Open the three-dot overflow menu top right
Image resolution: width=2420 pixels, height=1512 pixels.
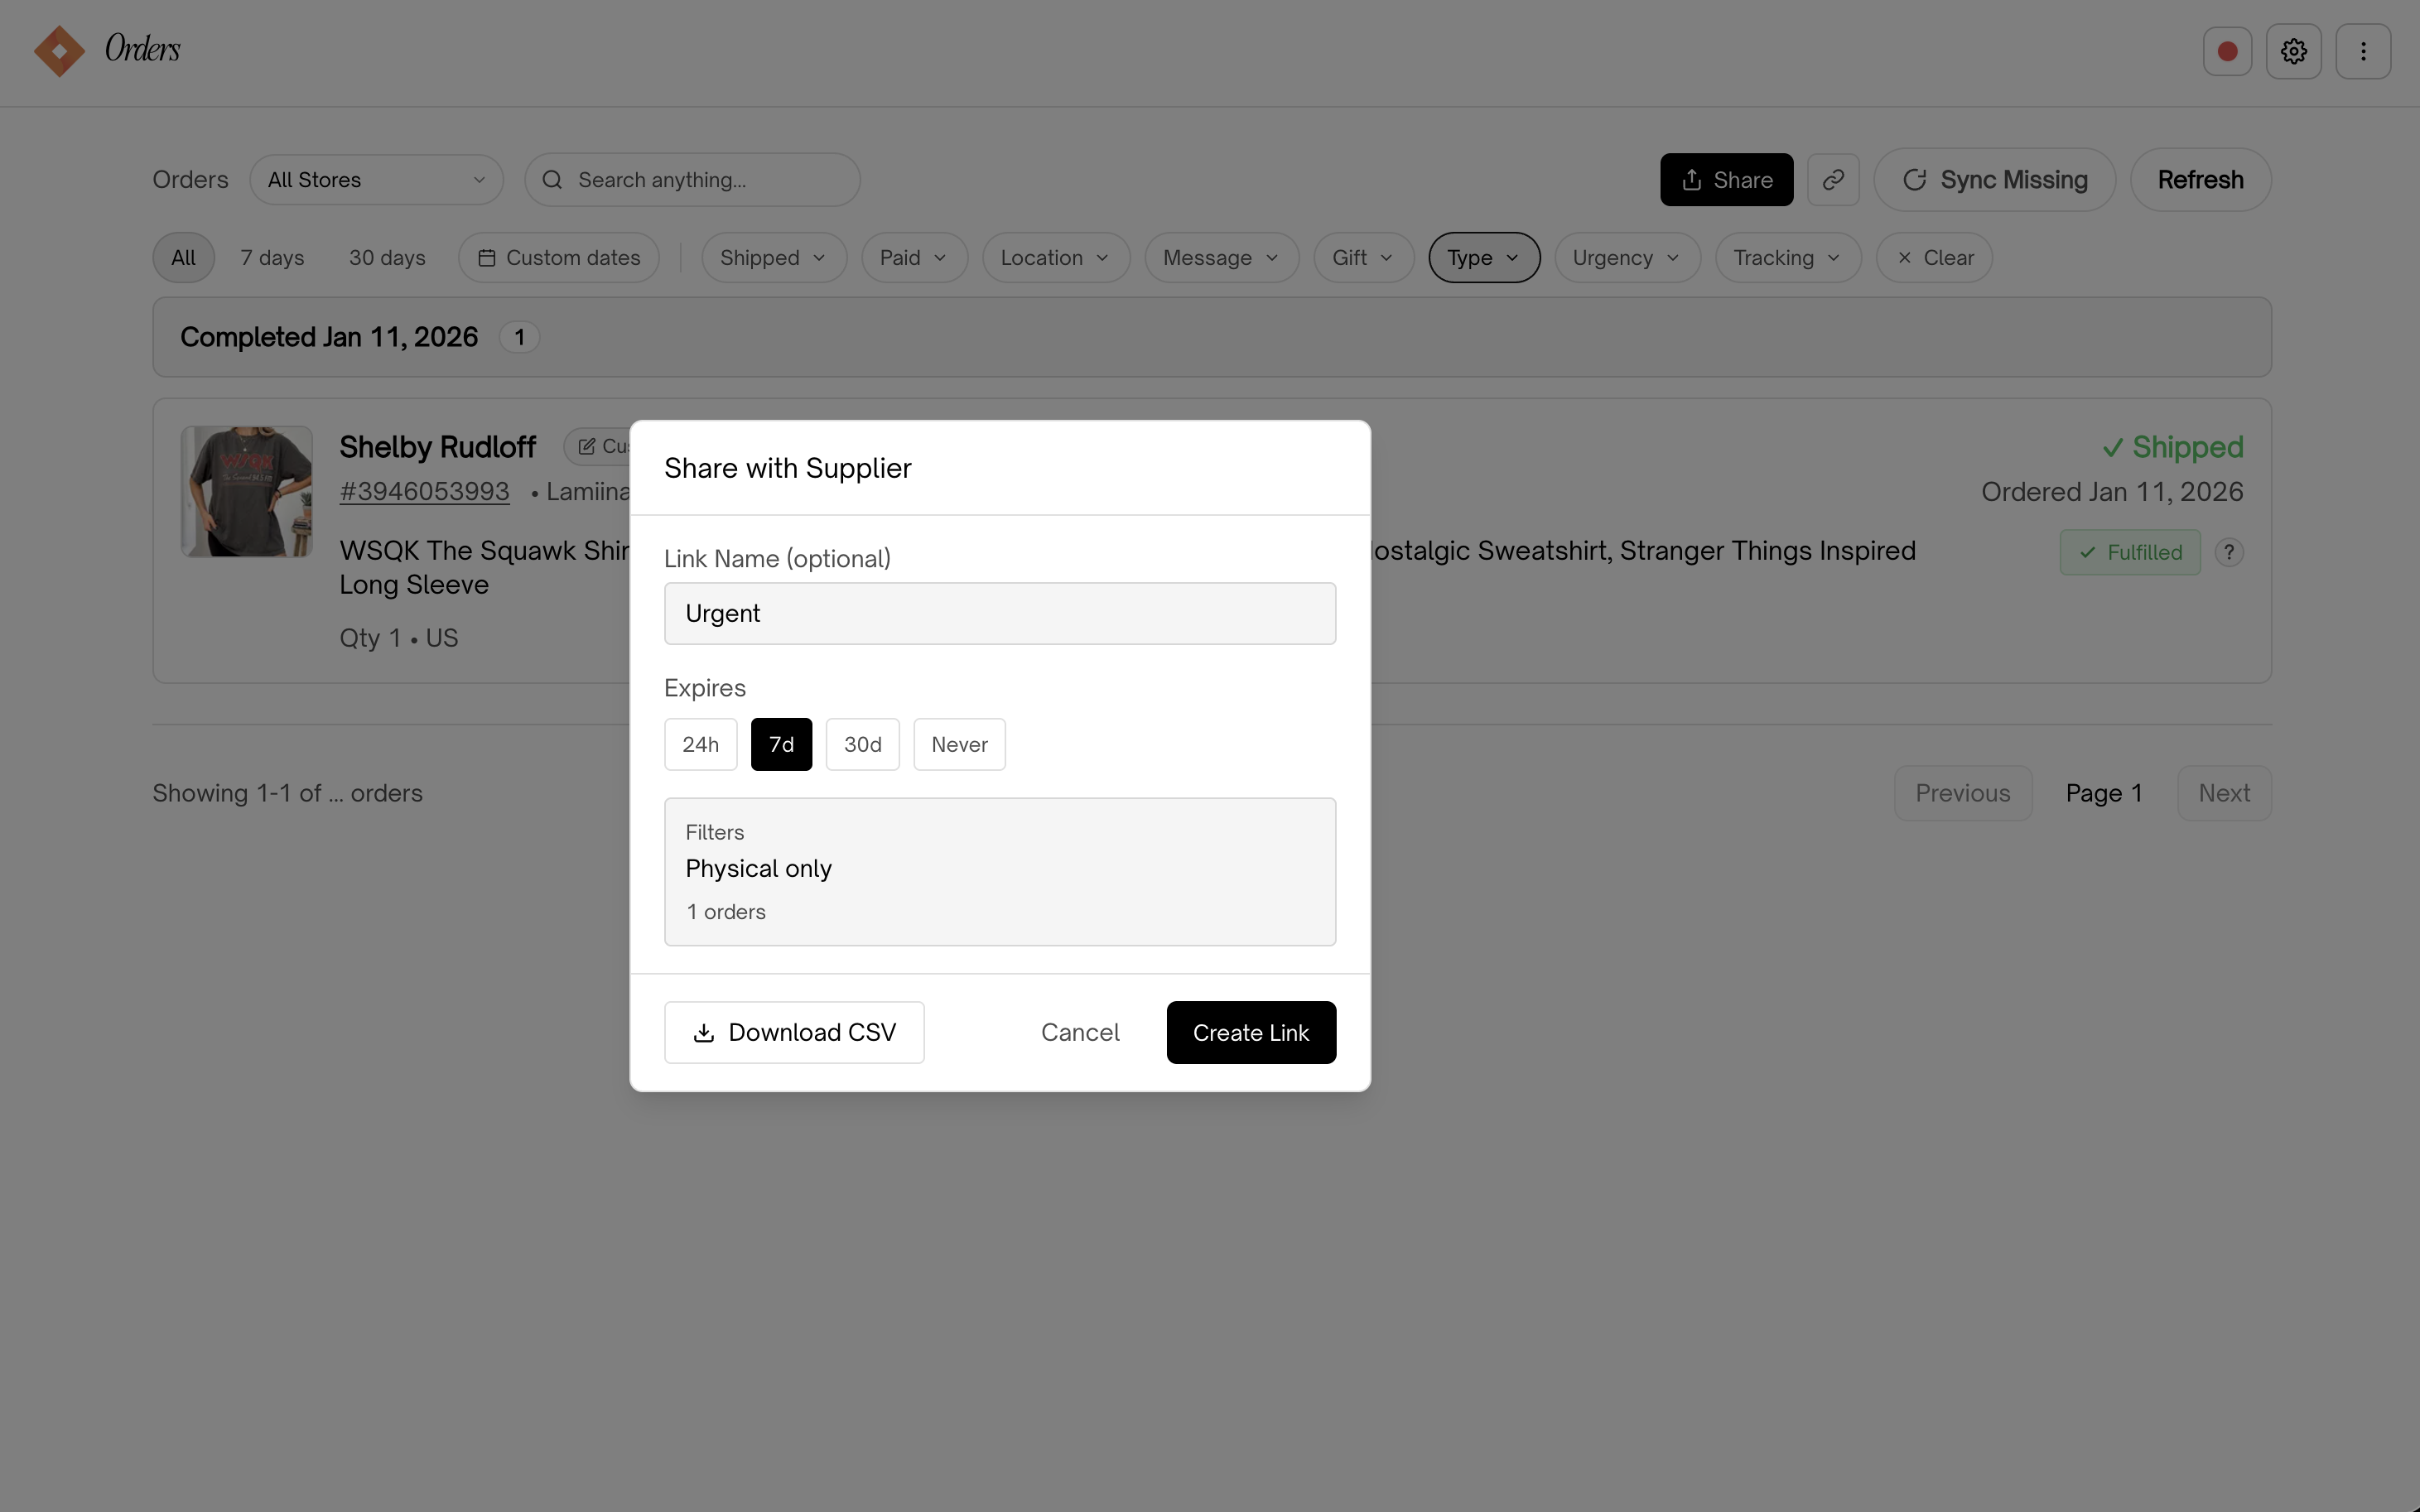(x=2362, y=50)
